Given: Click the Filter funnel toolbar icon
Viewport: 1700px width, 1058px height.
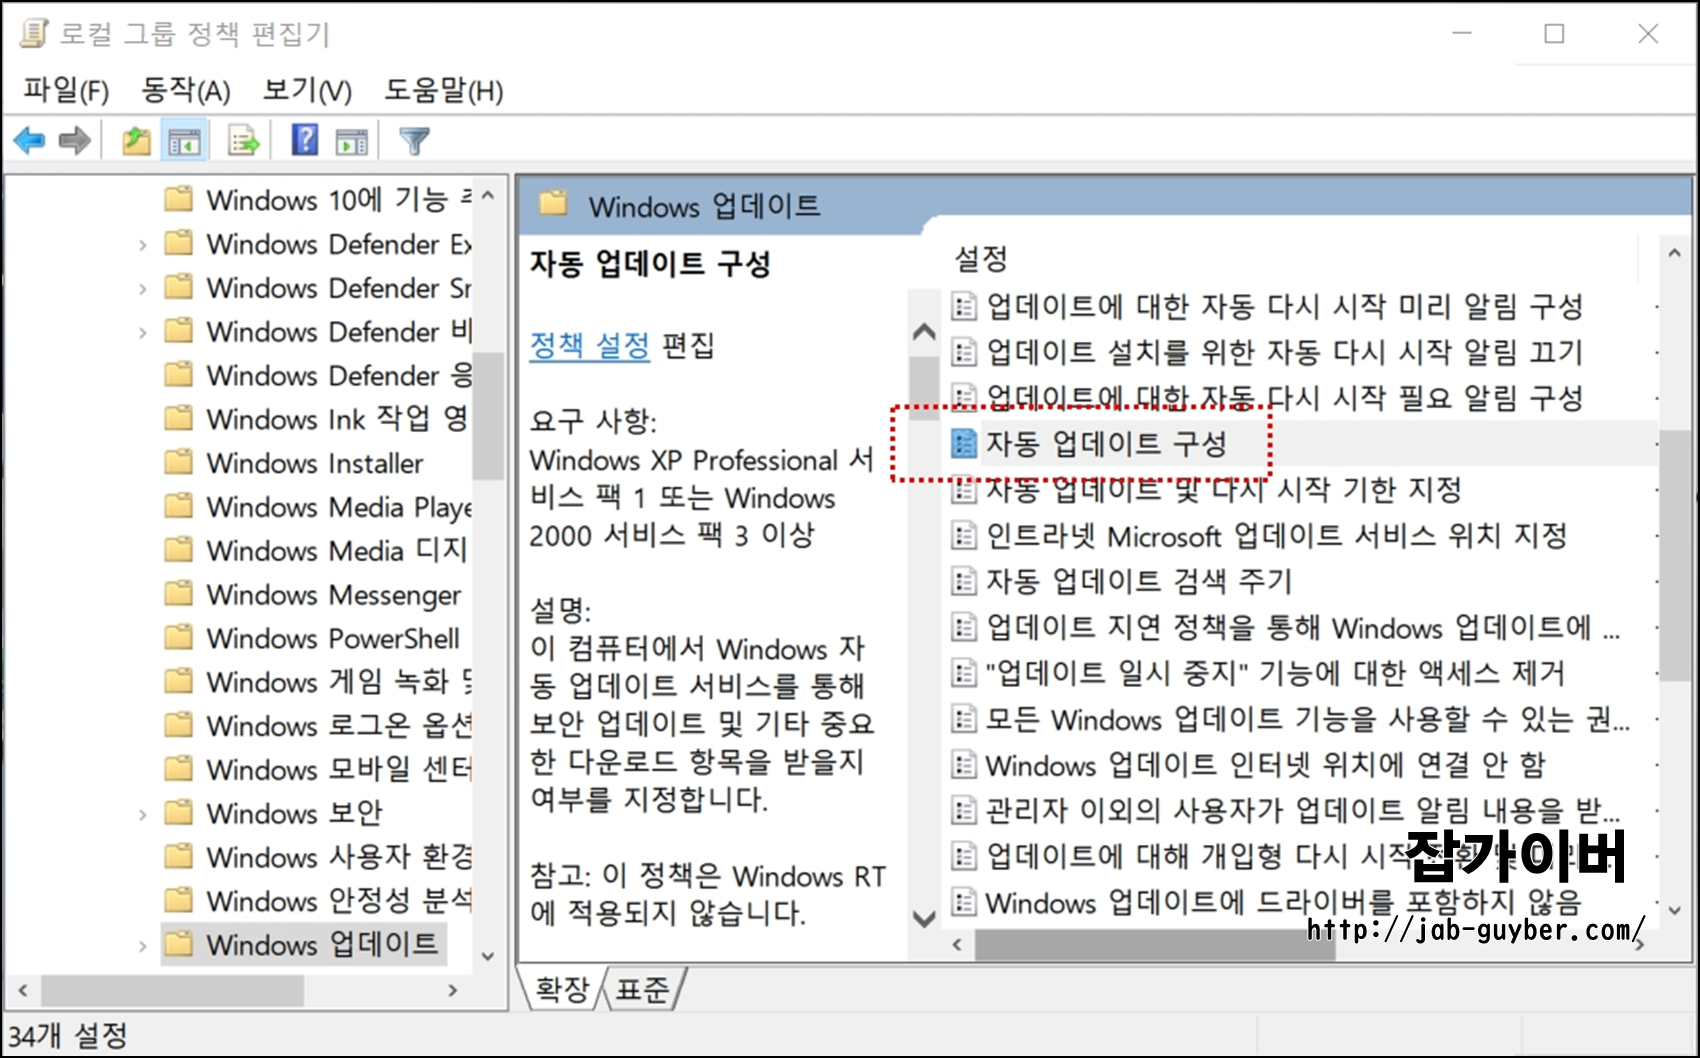Looking at the screenshot, I should coord(414,141).
